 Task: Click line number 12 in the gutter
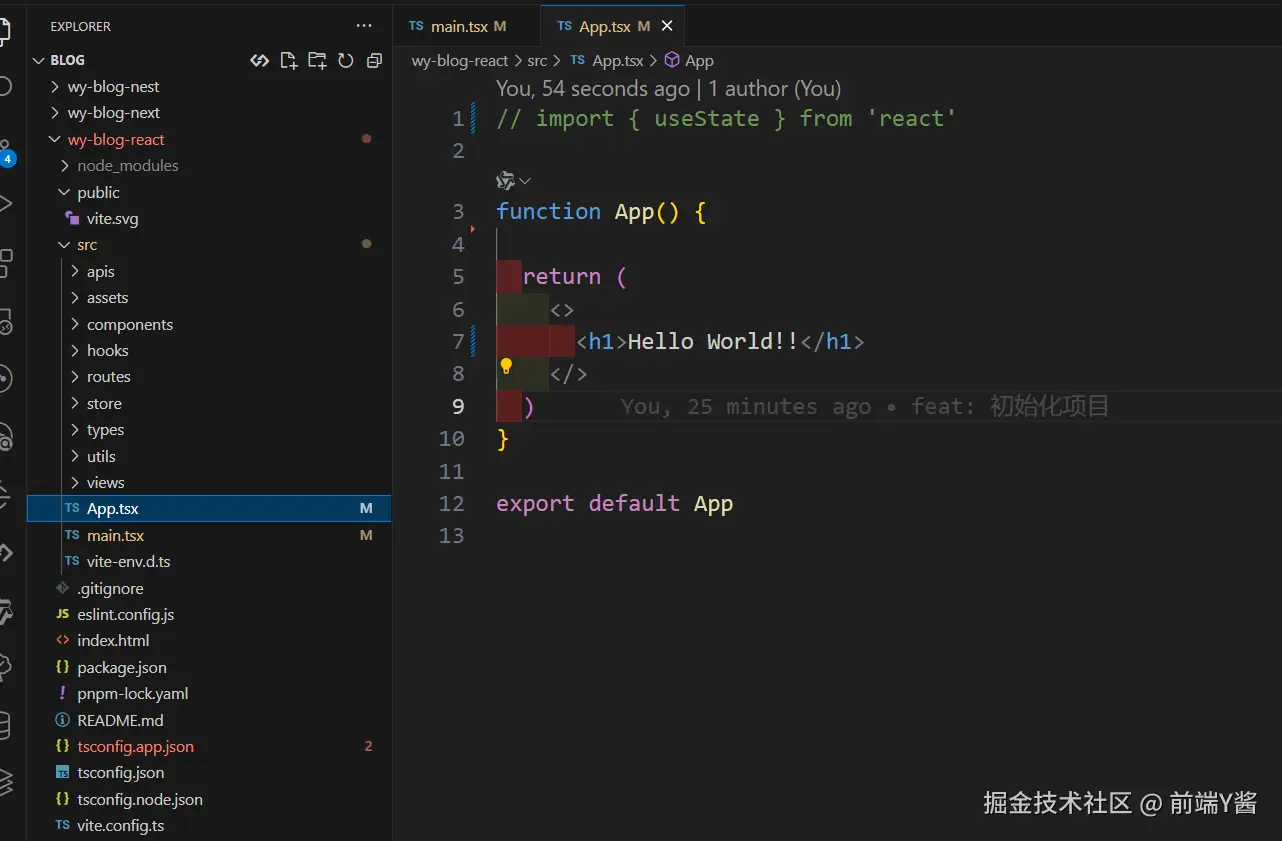[452, 503]
